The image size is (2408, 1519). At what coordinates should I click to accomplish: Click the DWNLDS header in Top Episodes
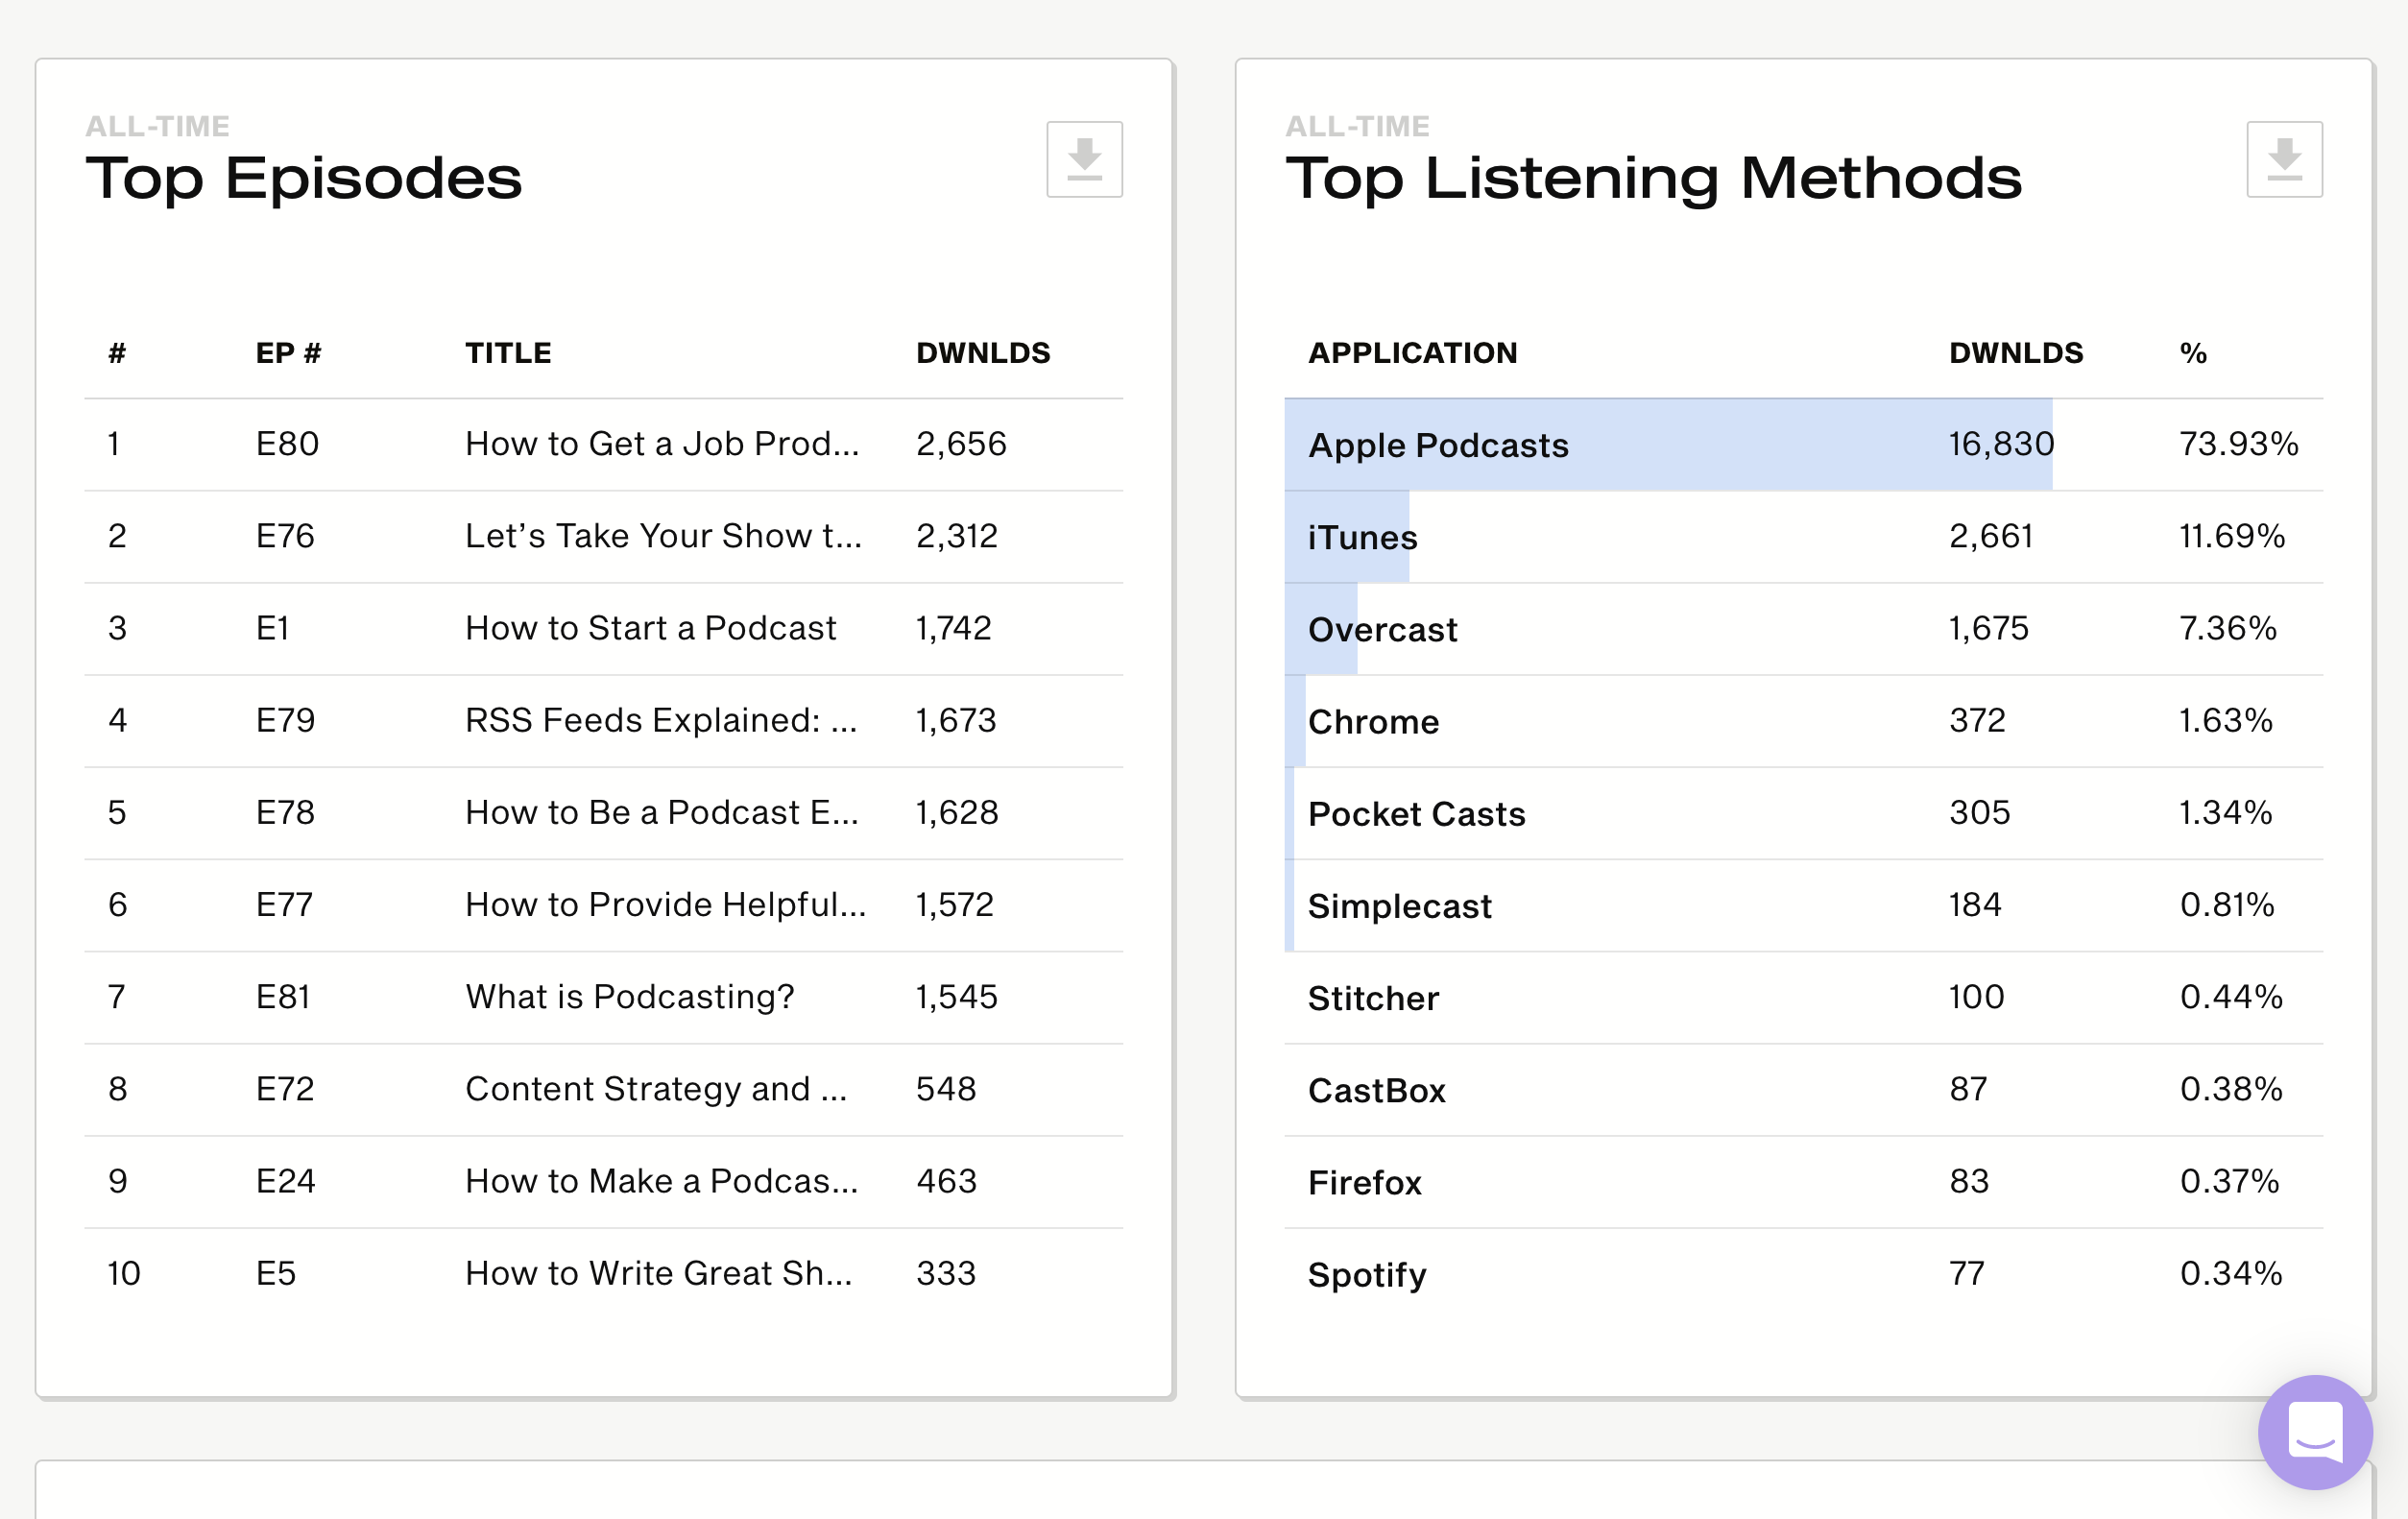click(x=982, y=353)
